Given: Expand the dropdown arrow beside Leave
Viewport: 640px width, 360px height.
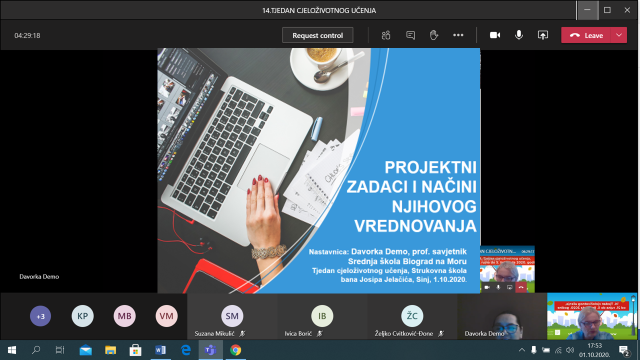Looking at the screenshot, I should click(619, 35).
